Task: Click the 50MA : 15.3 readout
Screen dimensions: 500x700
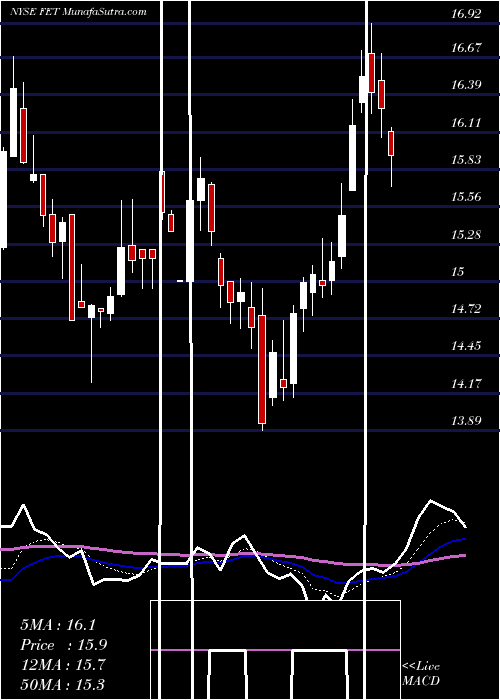Action: pos(62,685)
